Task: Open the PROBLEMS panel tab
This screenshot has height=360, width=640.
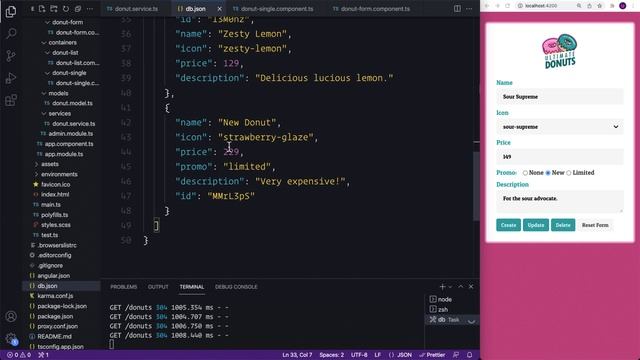Action: [124, 287]
